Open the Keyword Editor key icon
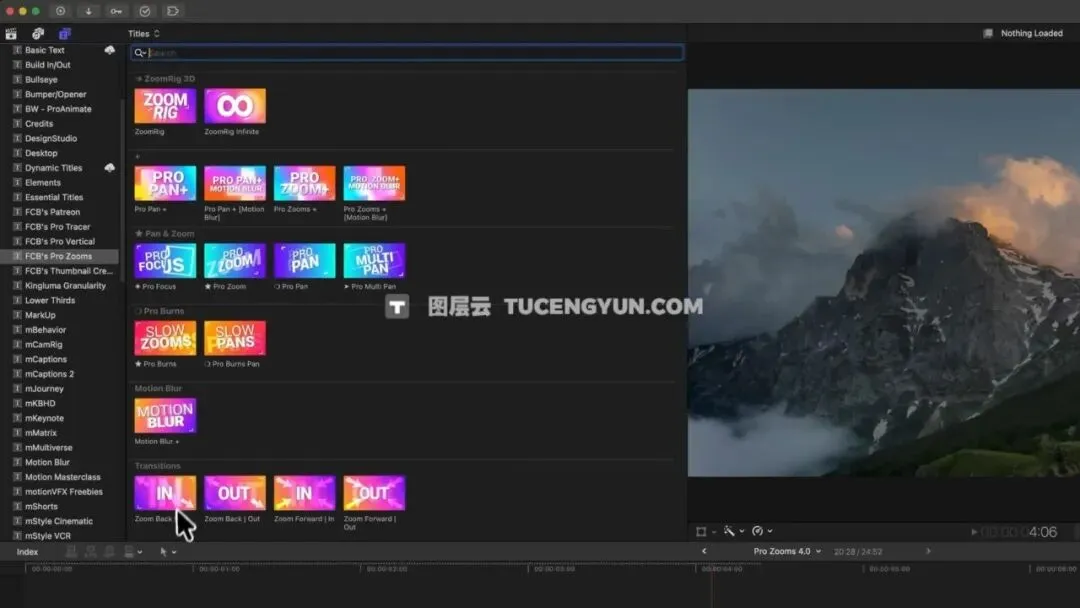Screen dimensions: 1080x608 (x=116, y=11)
